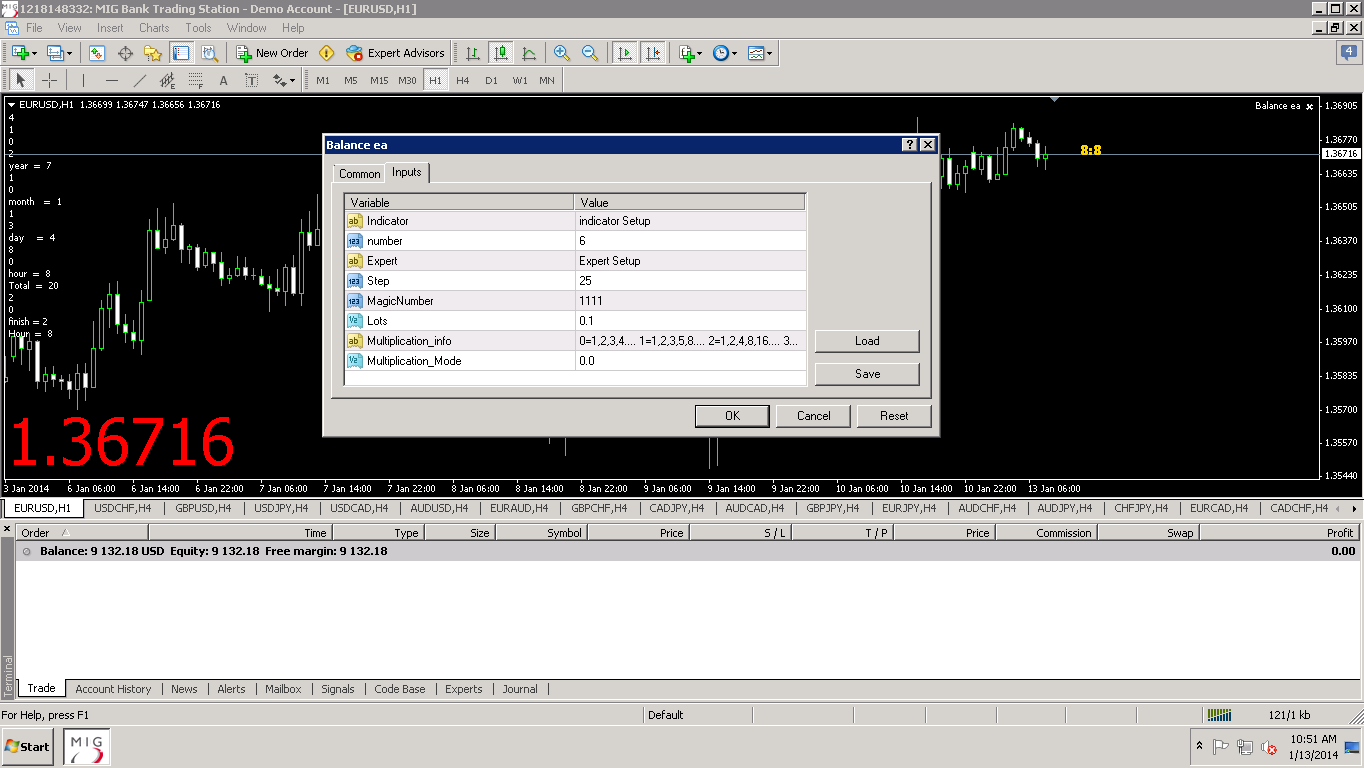Screen dimensions: 1364x768
Task: Expand the new chart dropdown arrow
Action: tap(34, 53)
